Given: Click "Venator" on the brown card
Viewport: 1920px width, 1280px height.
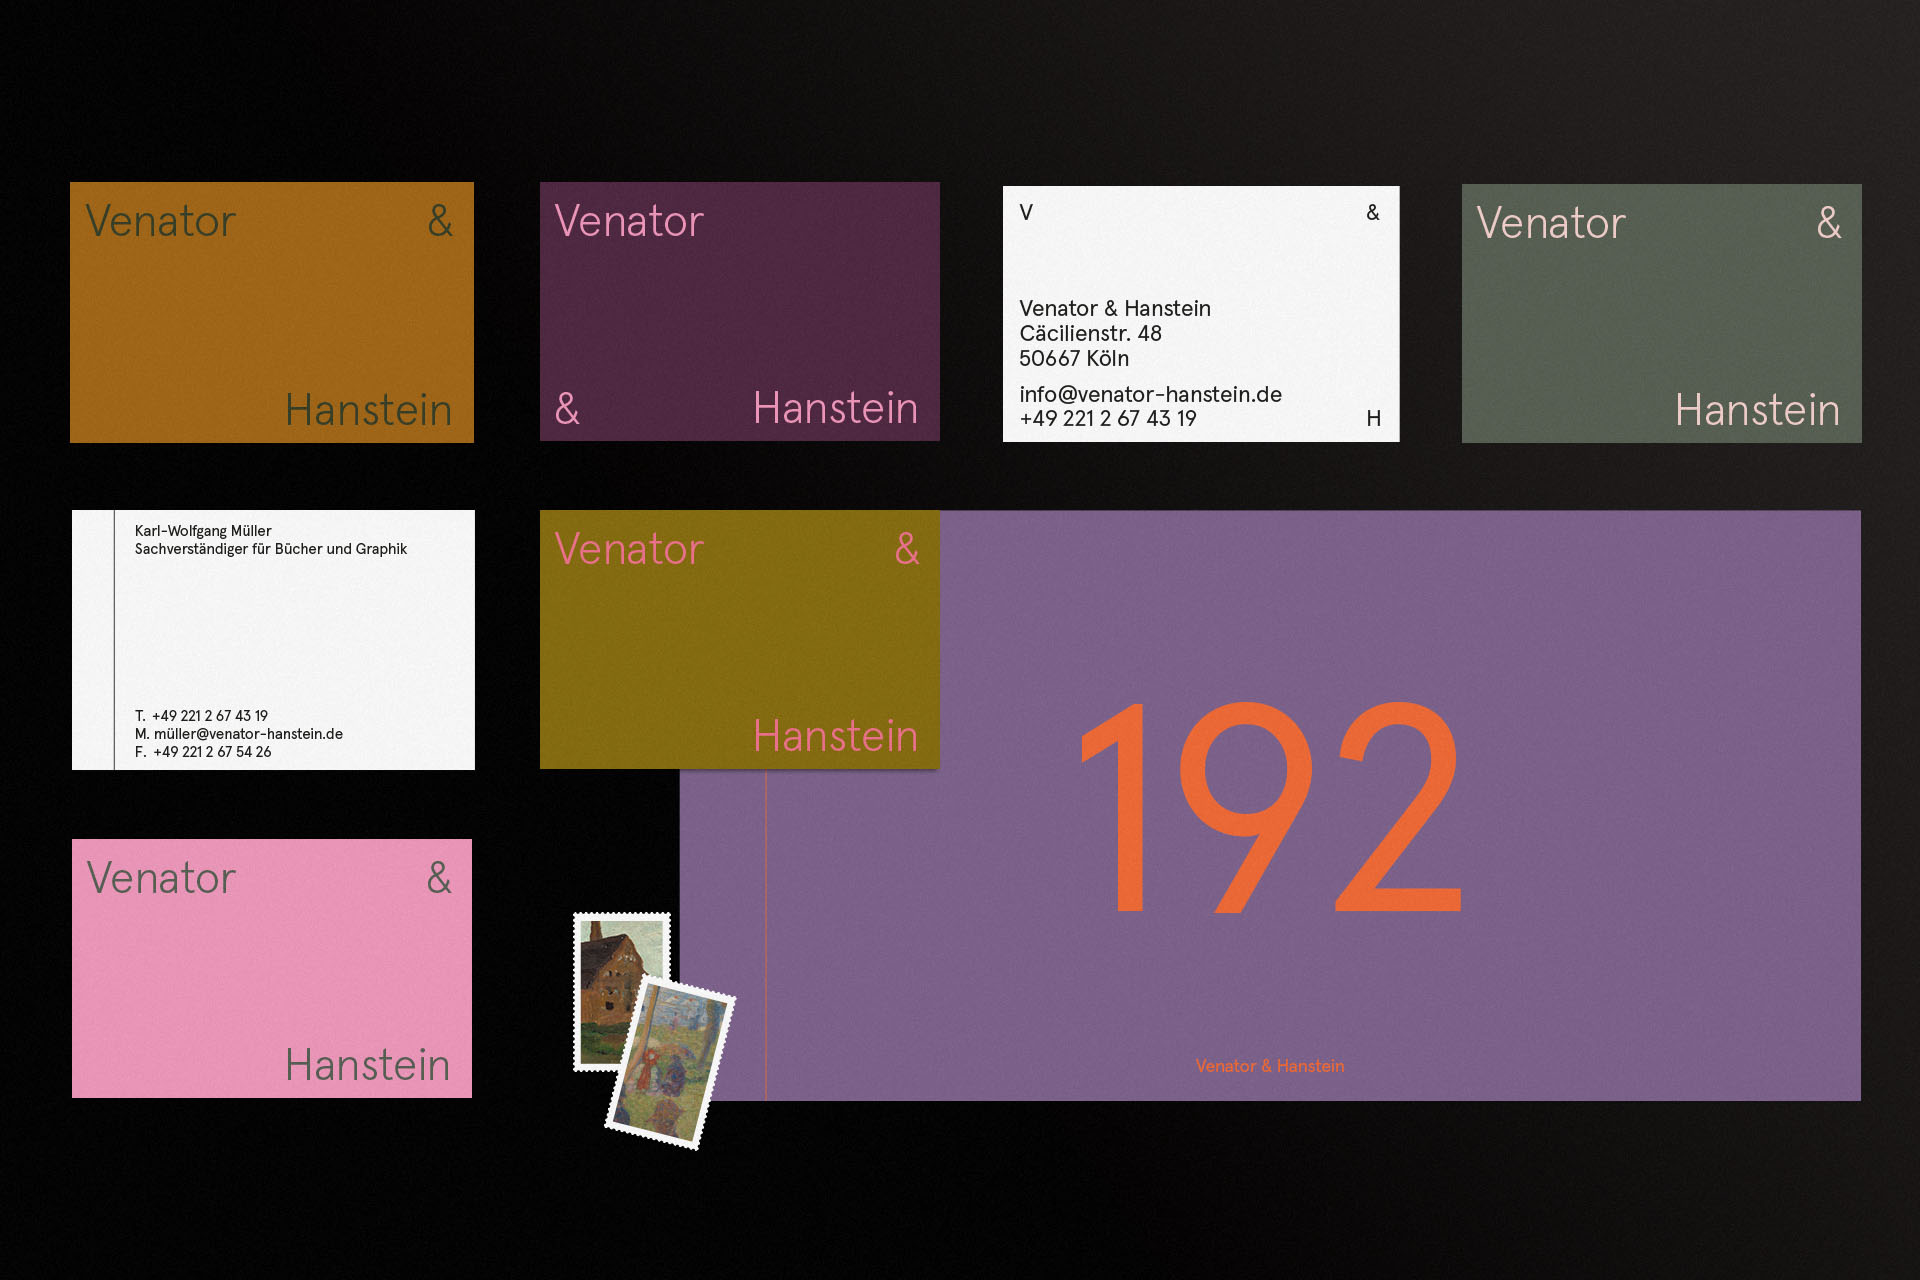Looking at the screenshot, I should pos(160,221).
